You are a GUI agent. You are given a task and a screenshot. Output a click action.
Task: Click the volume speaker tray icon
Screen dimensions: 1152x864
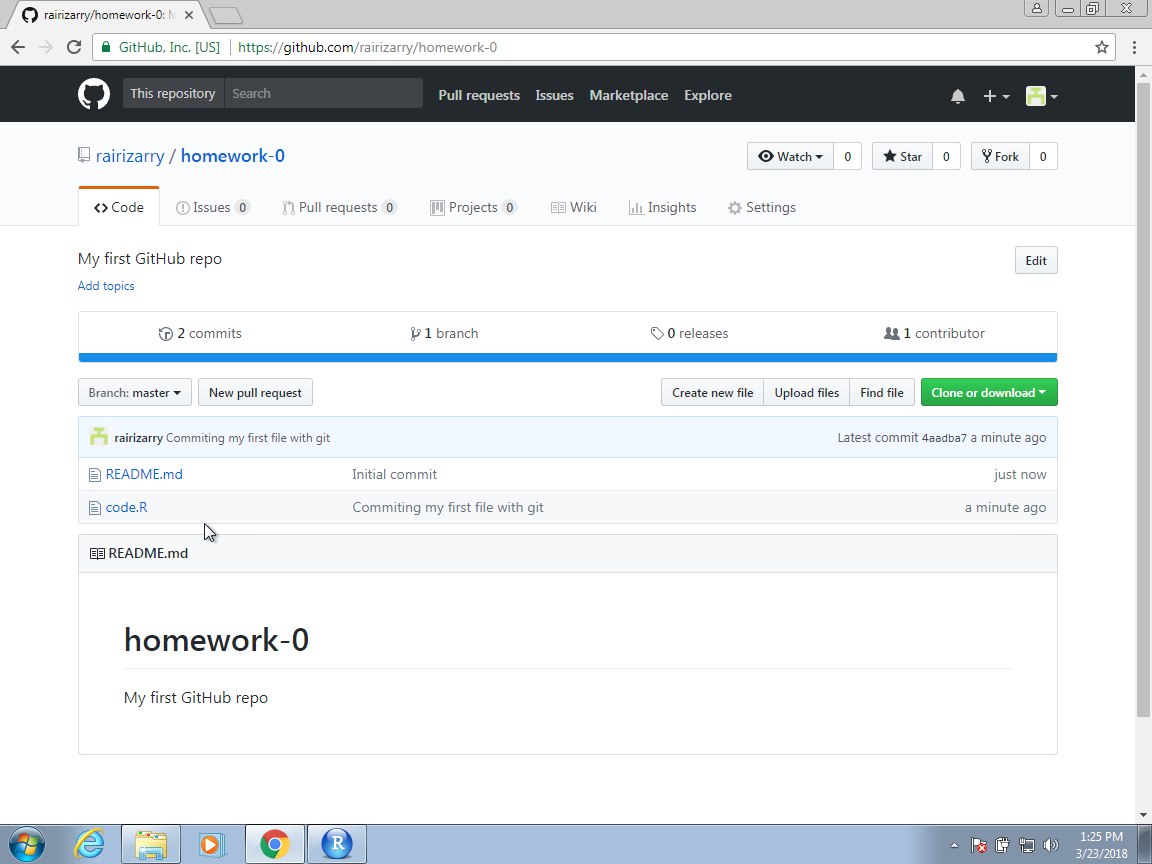[x=1051, y=845]
